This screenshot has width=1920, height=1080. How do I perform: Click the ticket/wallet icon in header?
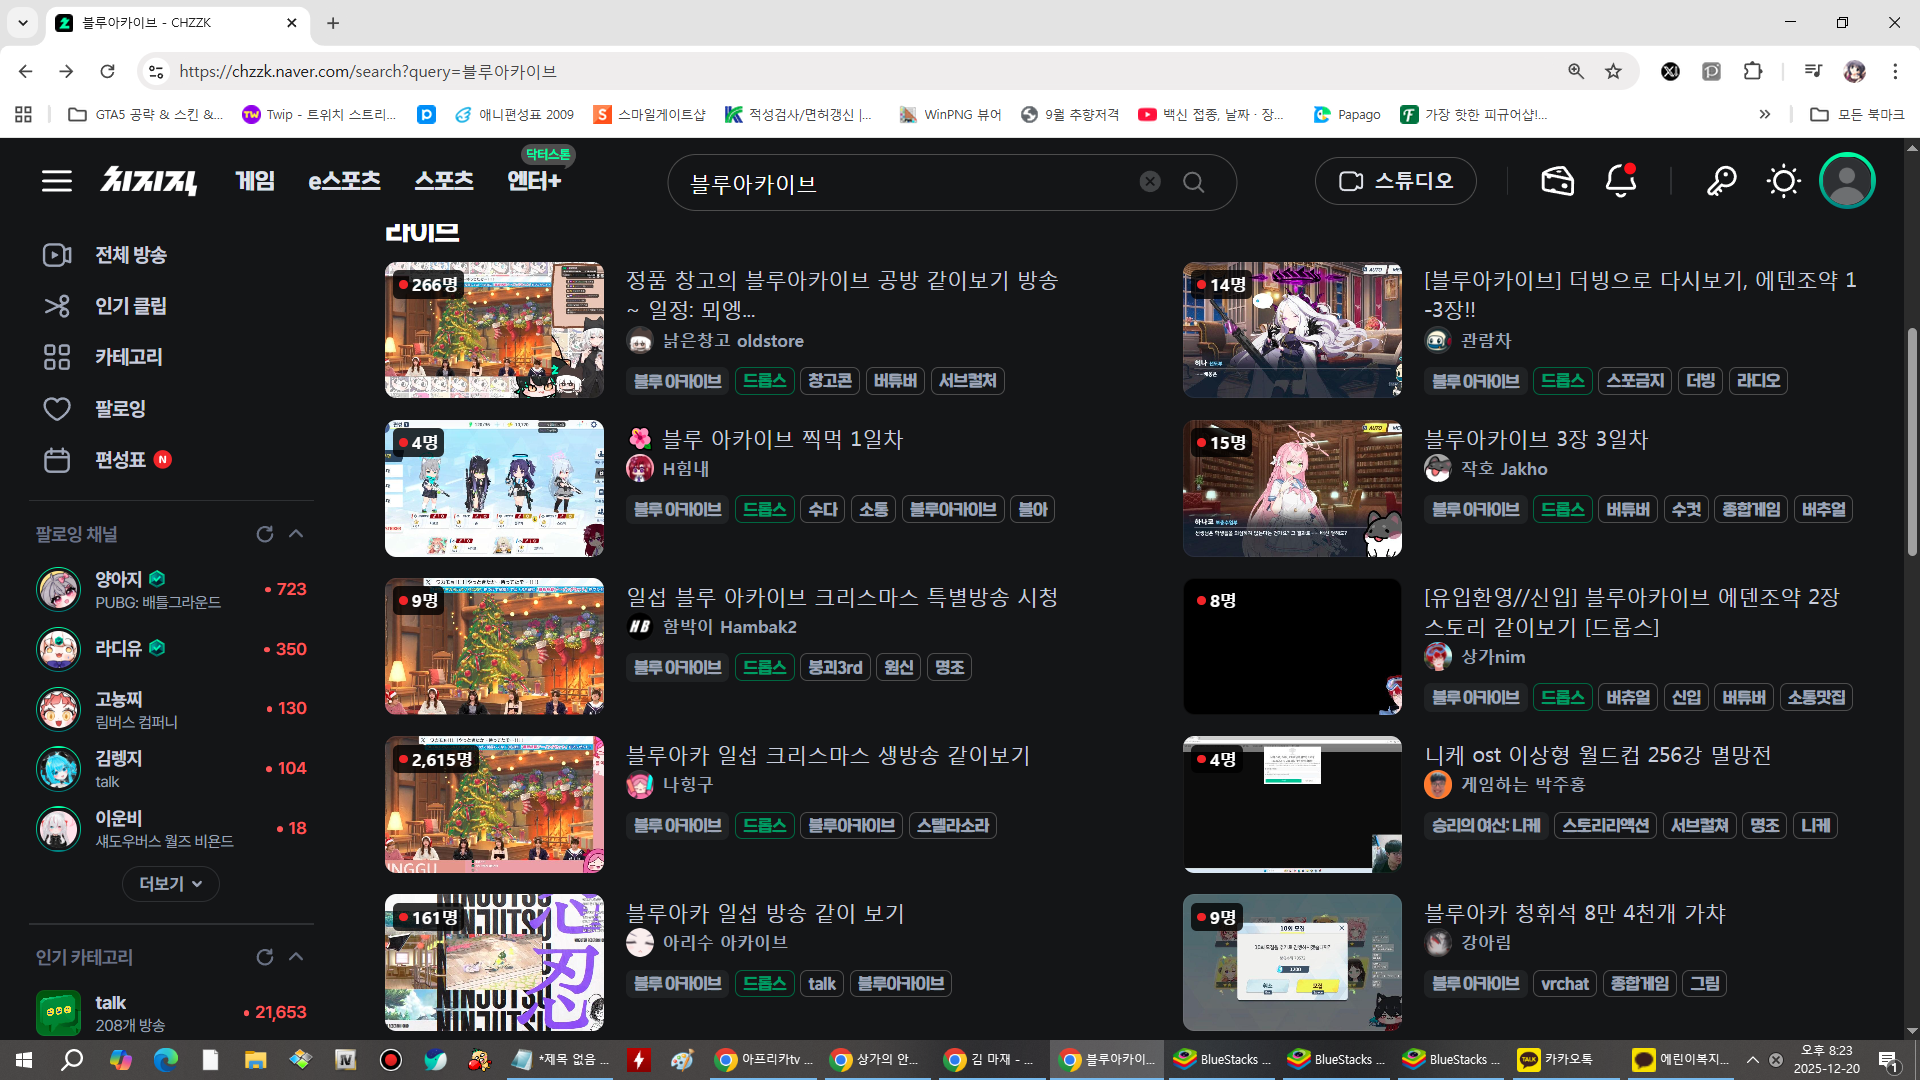(1557, 181)
